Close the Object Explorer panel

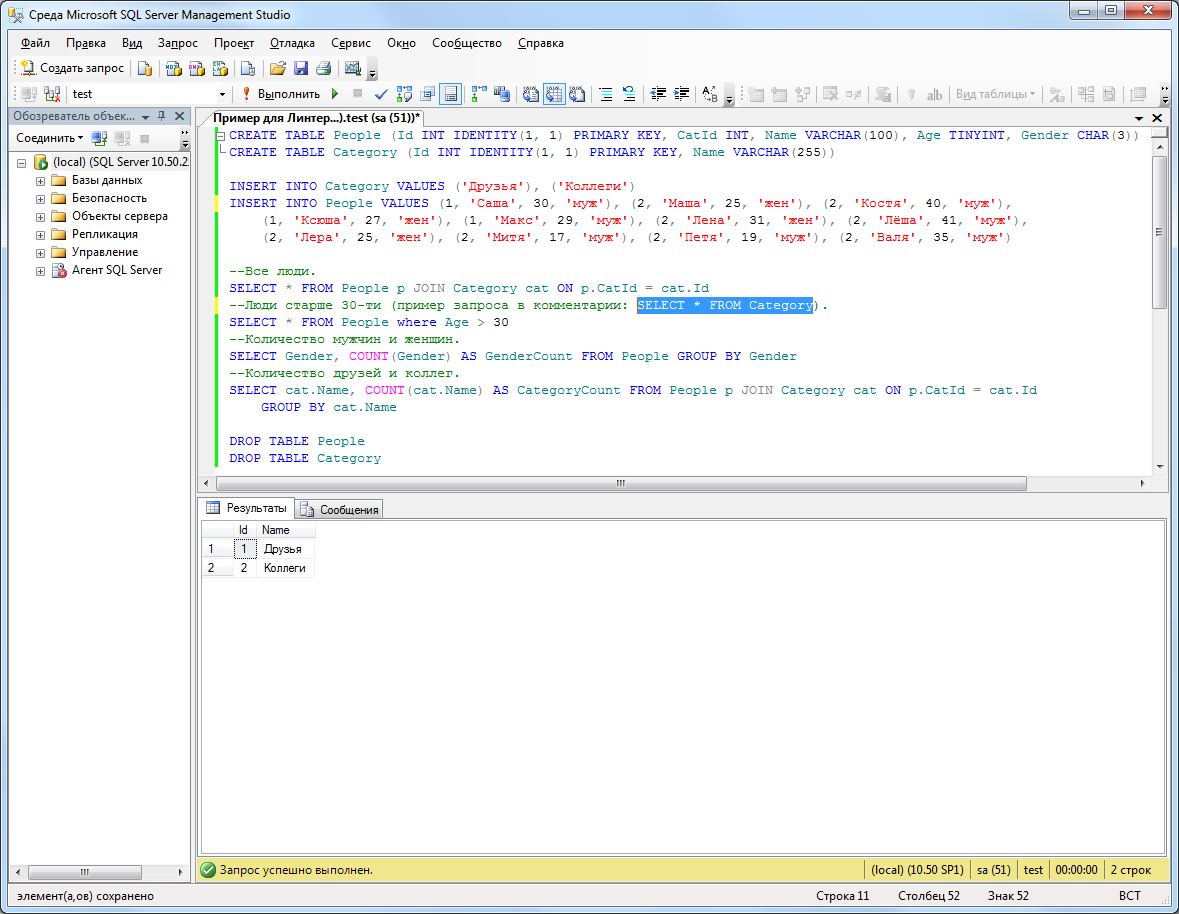click(179, 117)
